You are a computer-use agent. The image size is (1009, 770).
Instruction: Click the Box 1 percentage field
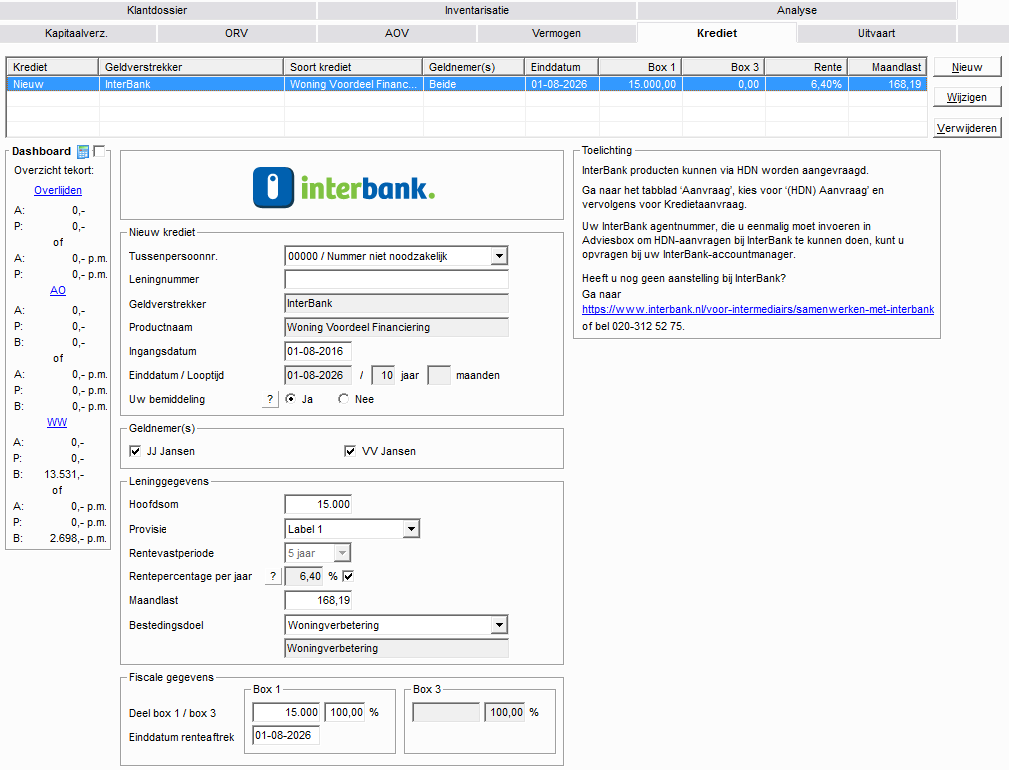tap(344, 712)
